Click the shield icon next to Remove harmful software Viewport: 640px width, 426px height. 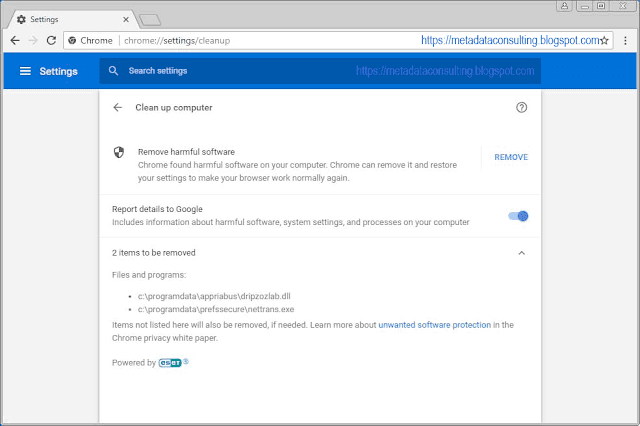(118, 152)
